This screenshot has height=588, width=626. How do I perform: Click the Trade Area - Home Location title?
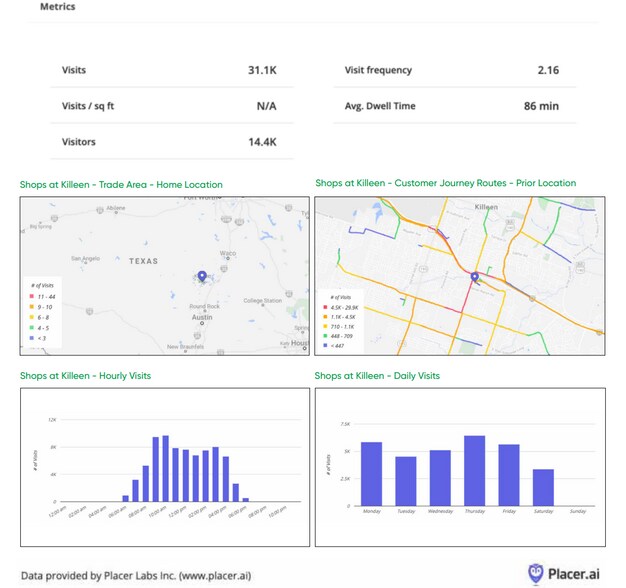point(121,185)
